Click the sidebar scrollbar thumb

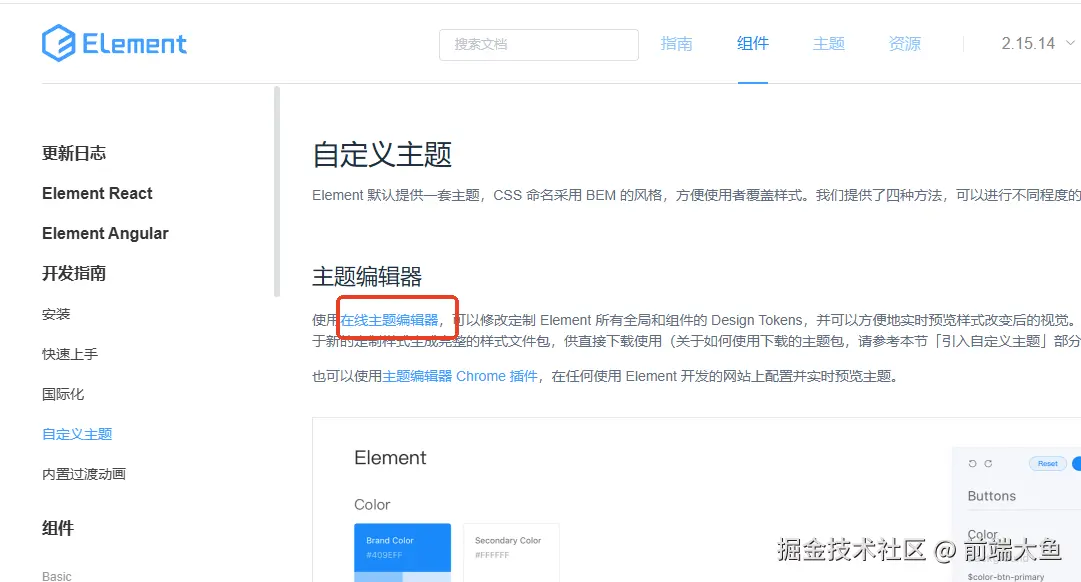tap(276, 192)
